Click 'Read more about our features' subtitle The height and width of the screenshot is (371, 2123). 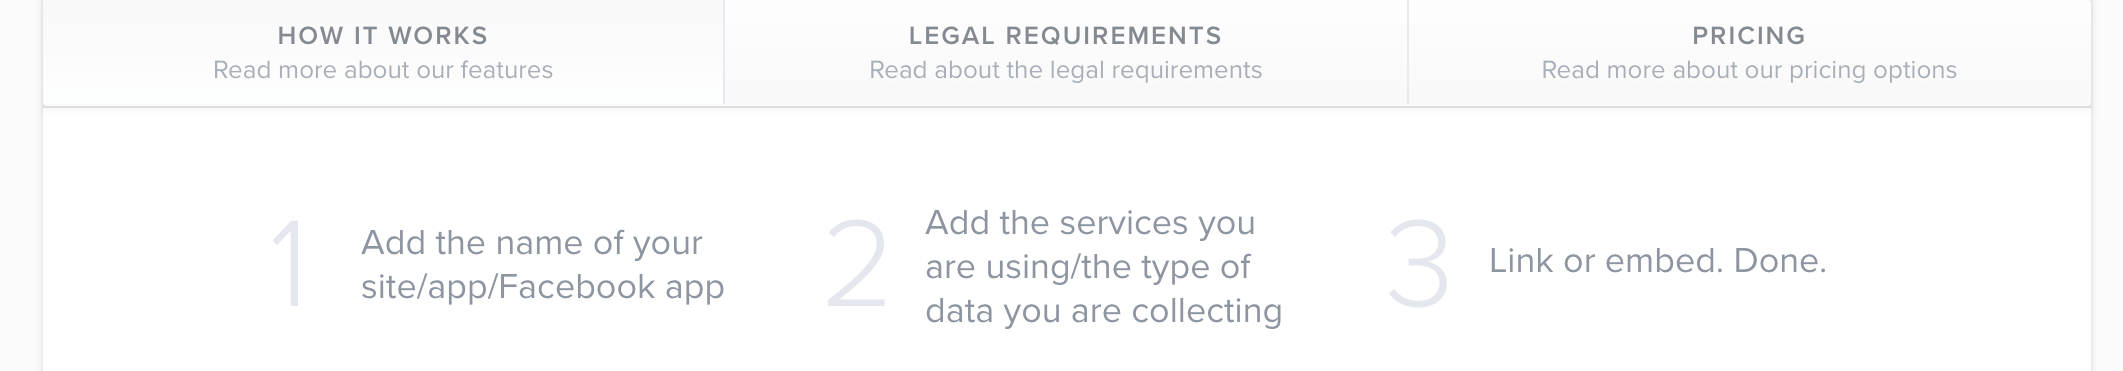pyautogui.click(x=383, y=70)
